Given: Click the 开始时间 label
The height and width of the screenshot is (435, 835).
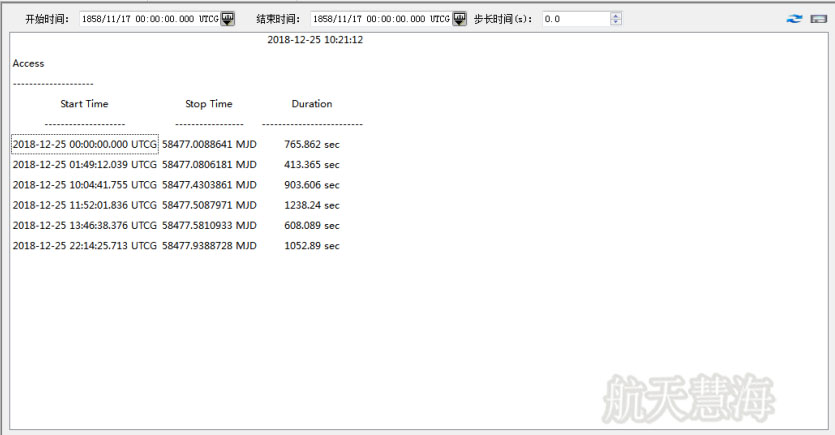Looking at the screenshot, I should coord(47,19).
